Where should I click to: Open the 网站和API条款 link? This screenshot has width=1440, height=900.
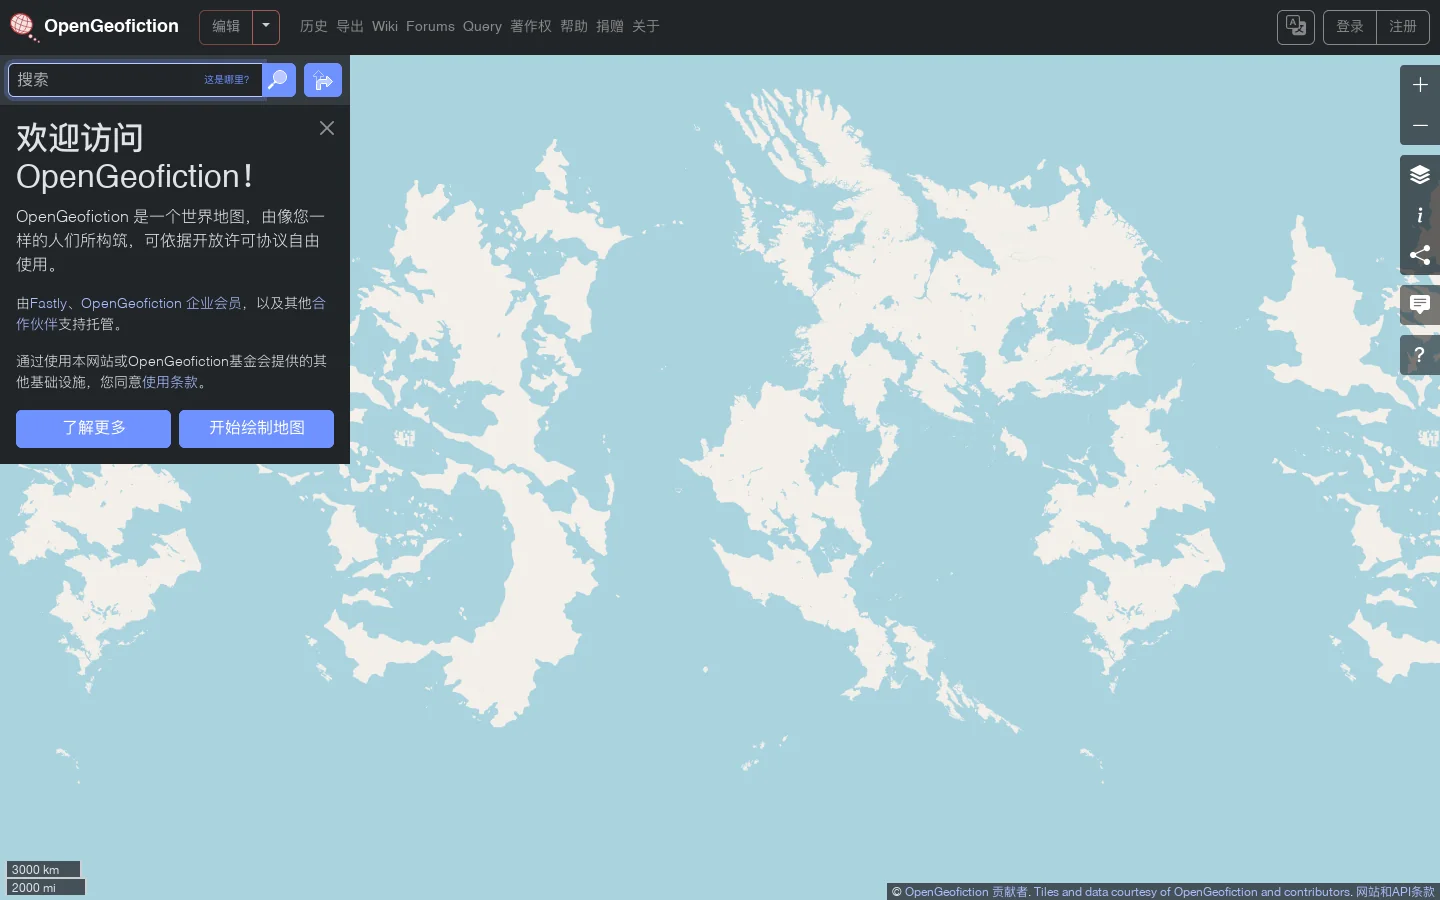(1395, 892)
